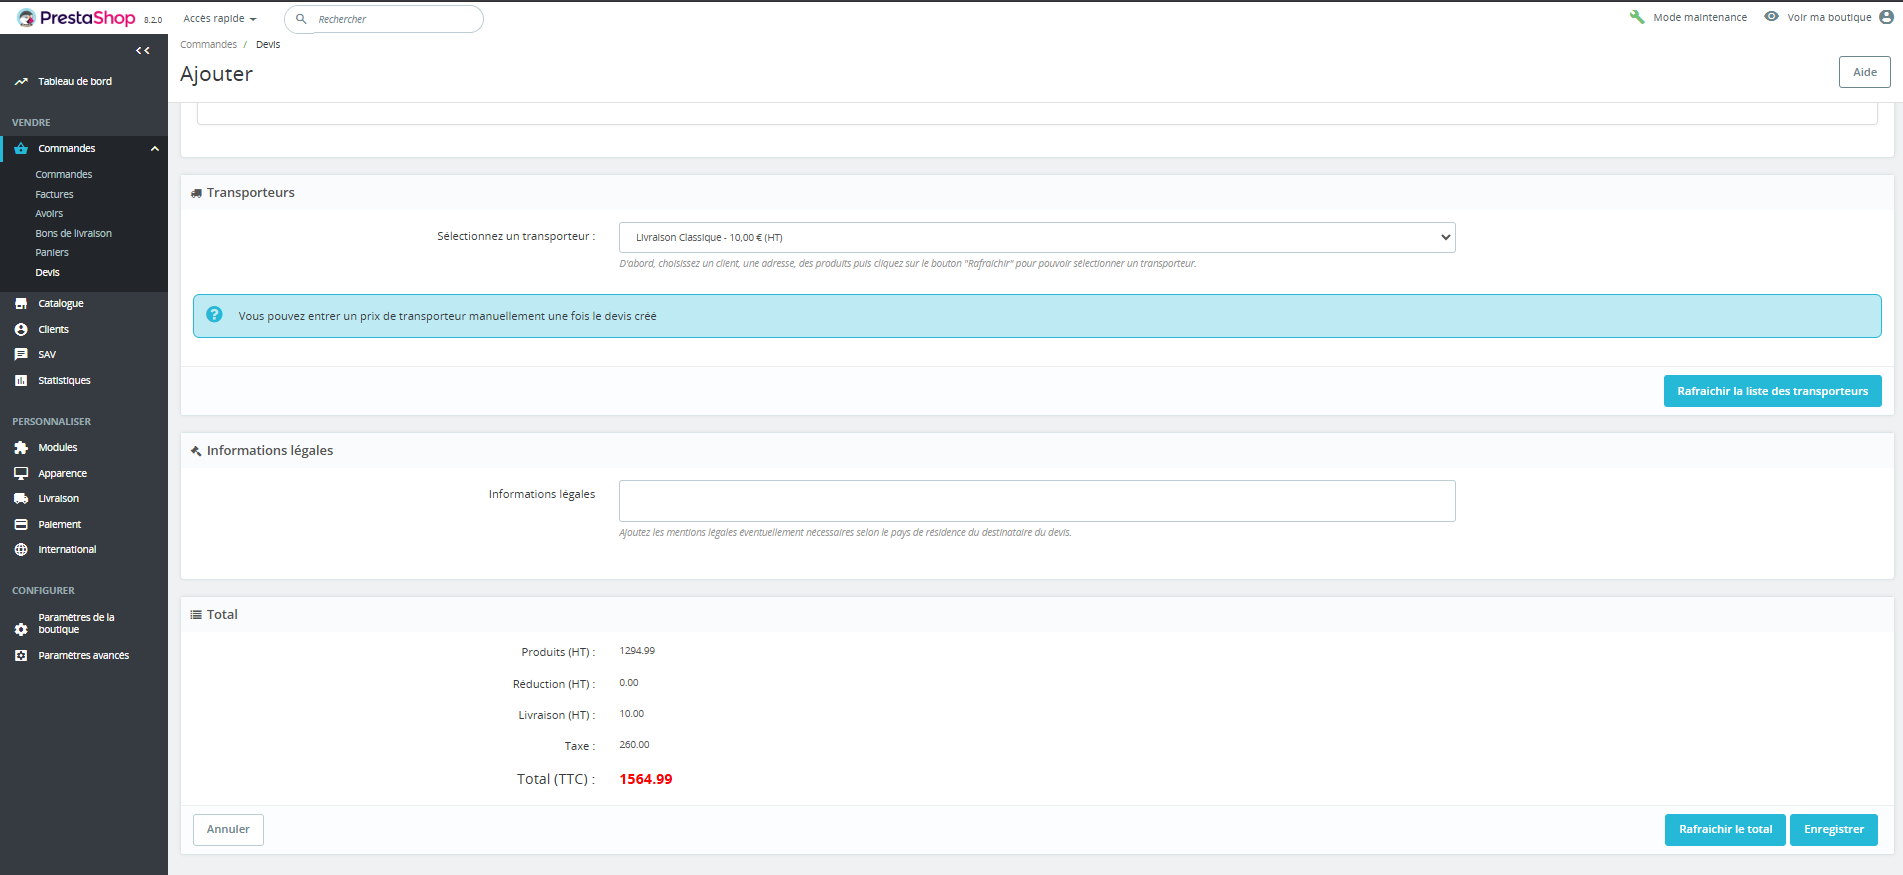Expand the Accès rapide dropdown
Screen dimensions: 1903x875
click(x=220, y=19)
